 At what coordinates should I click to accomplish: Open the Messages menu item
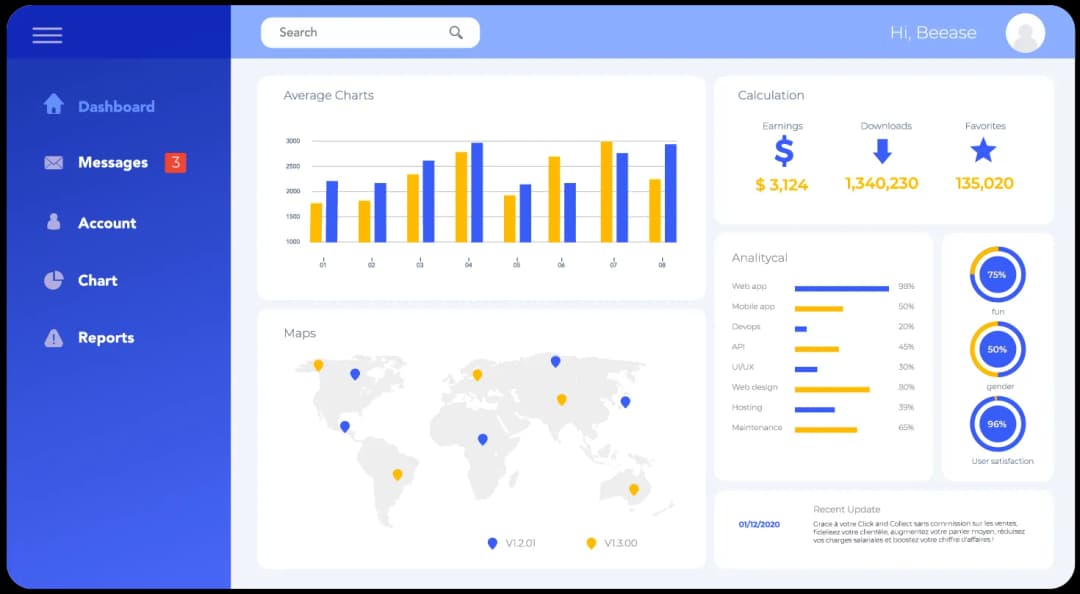113,162
